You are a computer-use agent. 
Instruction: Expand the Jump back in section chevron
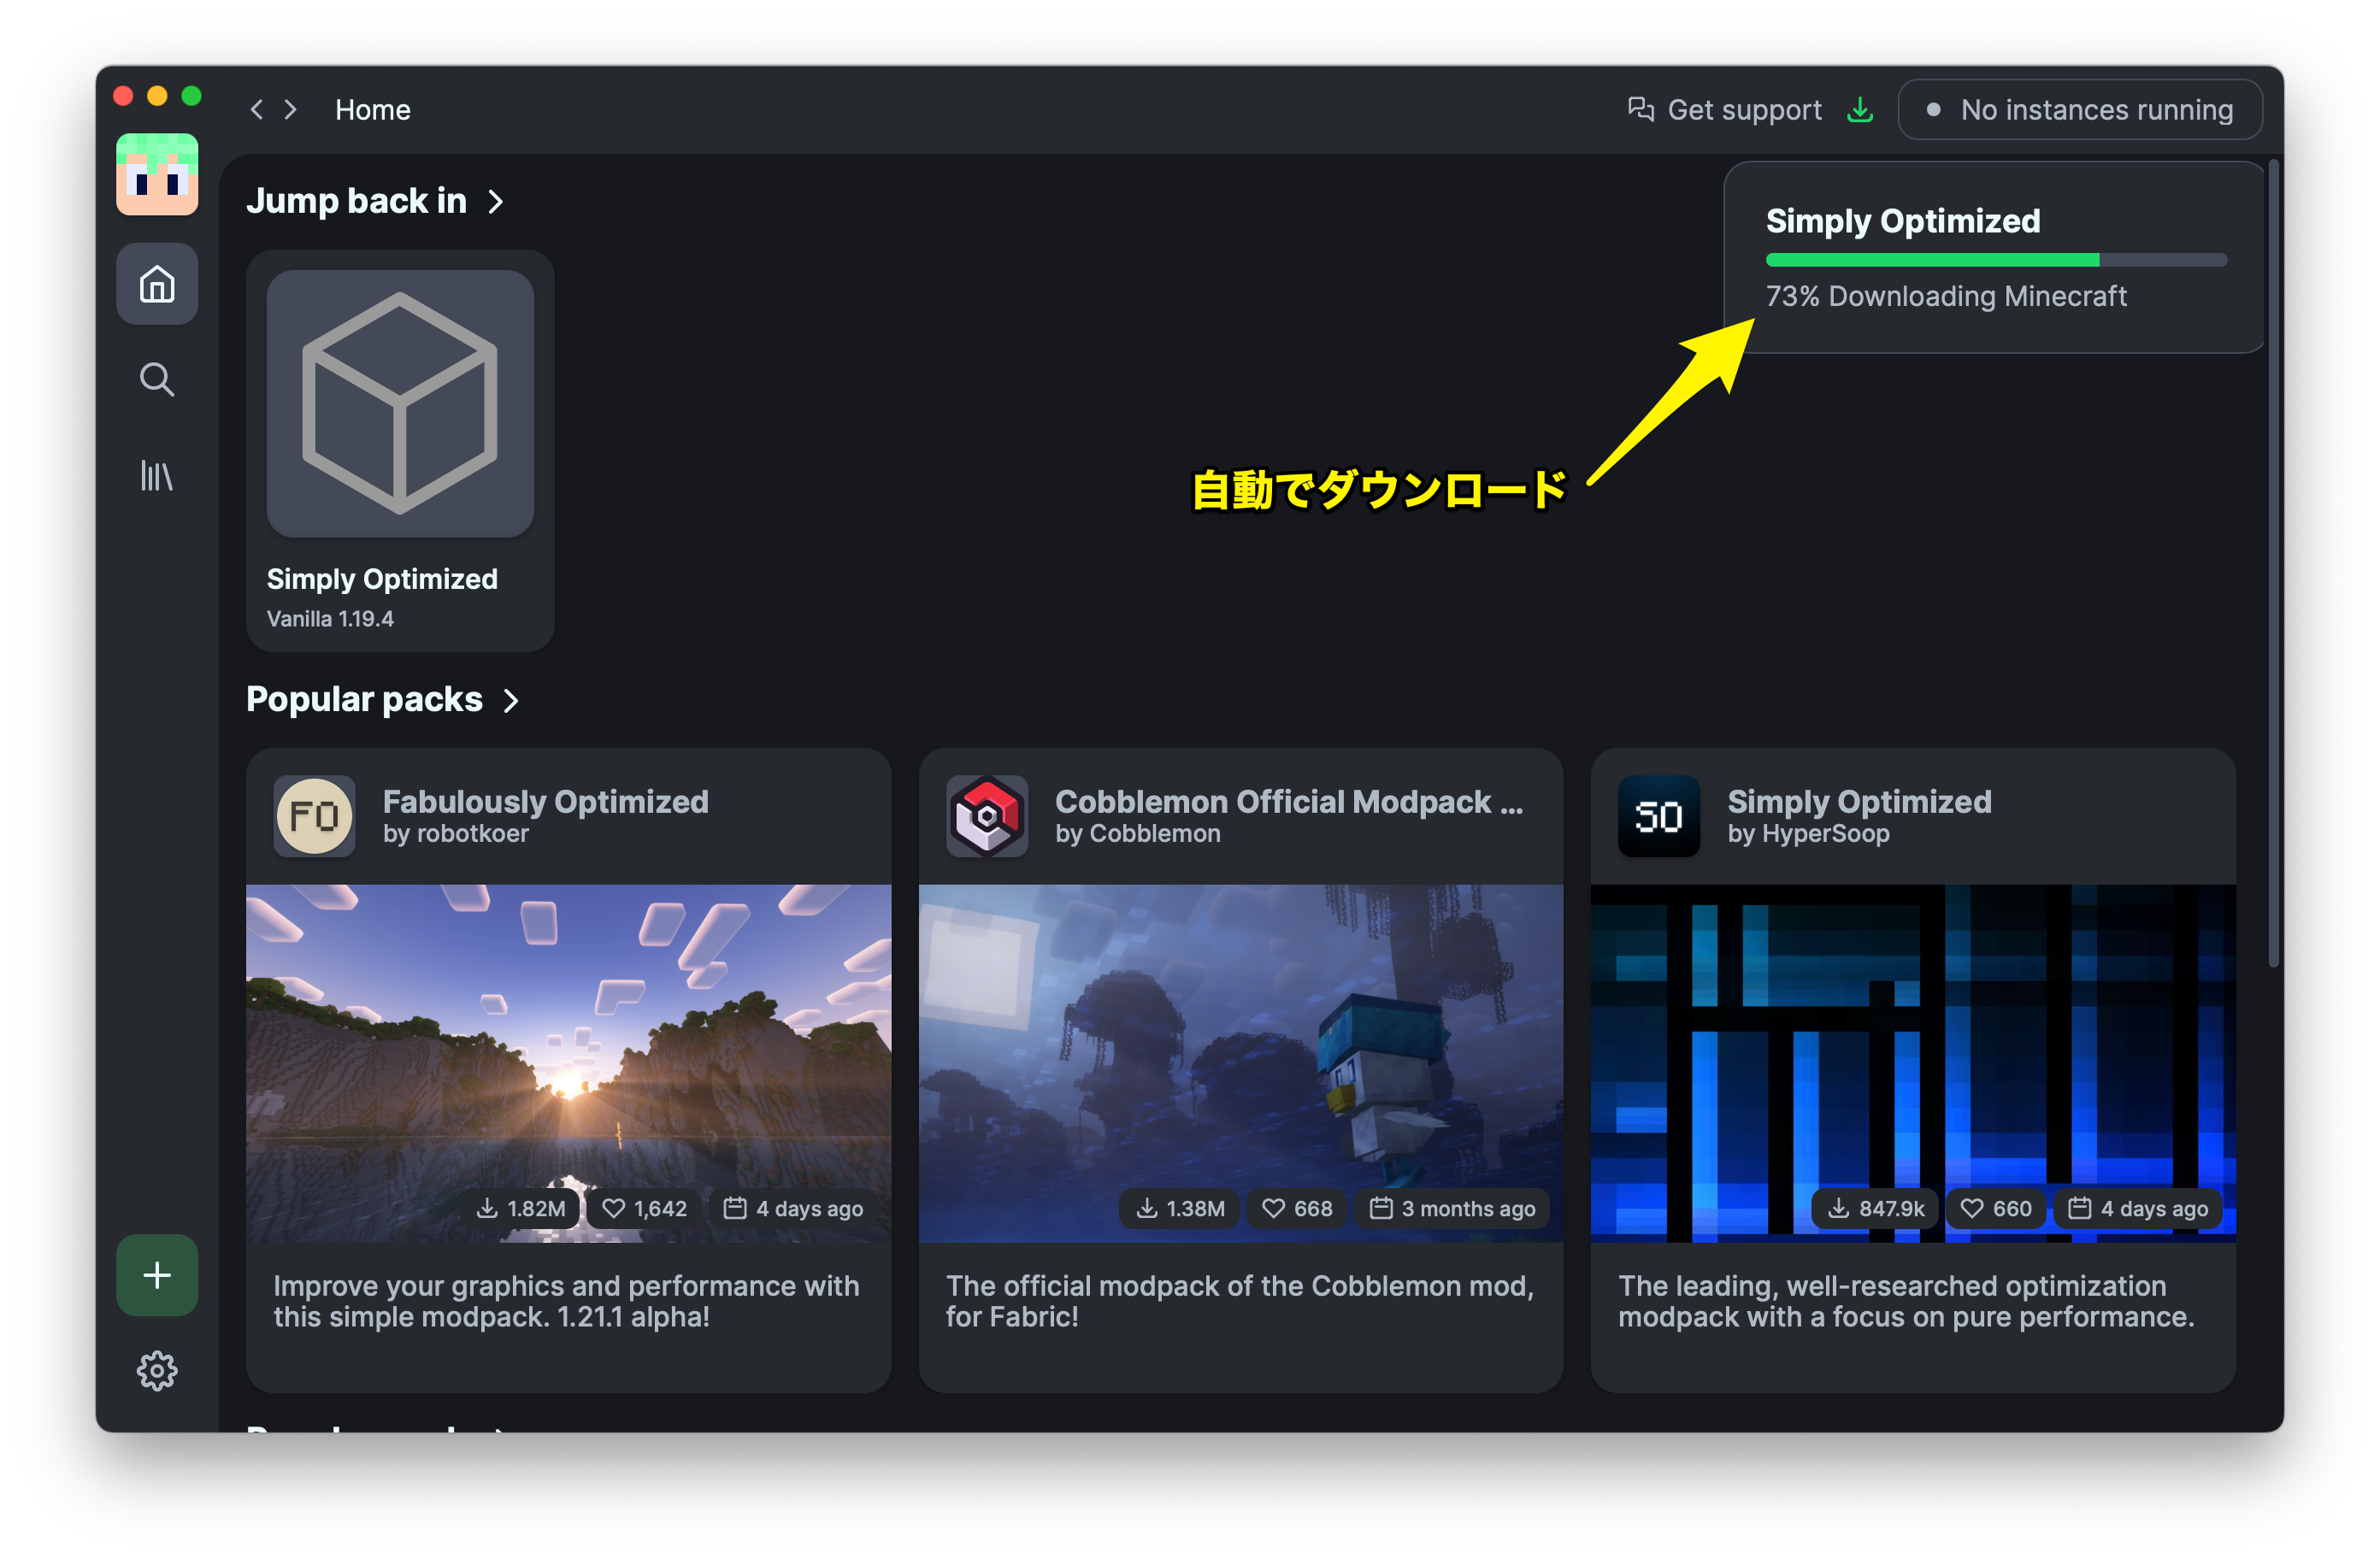click(495, 201)
